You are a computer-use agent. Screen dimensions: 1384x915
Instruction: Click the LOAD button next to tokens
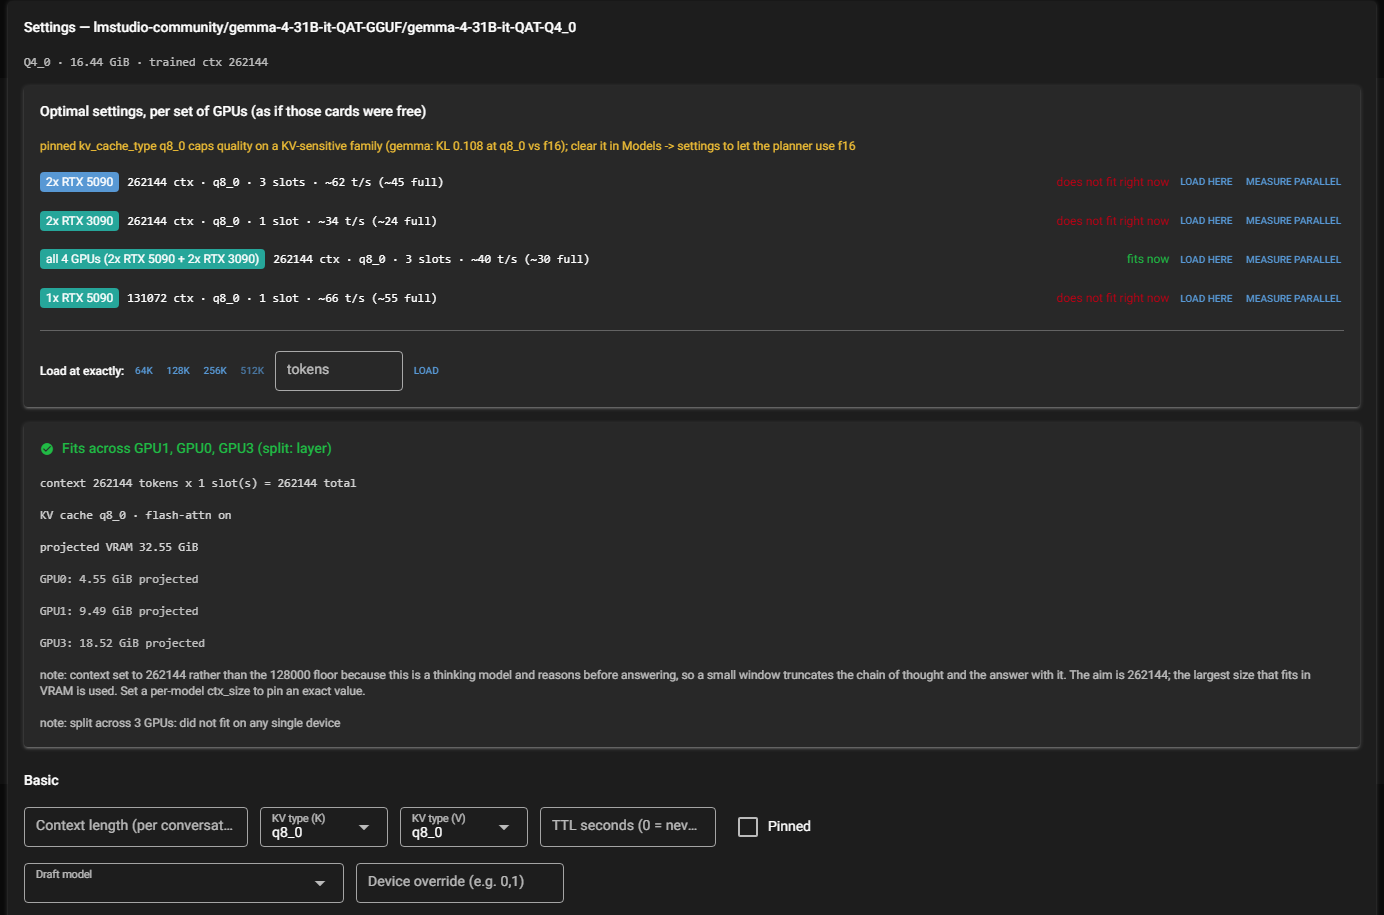coord(426,371)
